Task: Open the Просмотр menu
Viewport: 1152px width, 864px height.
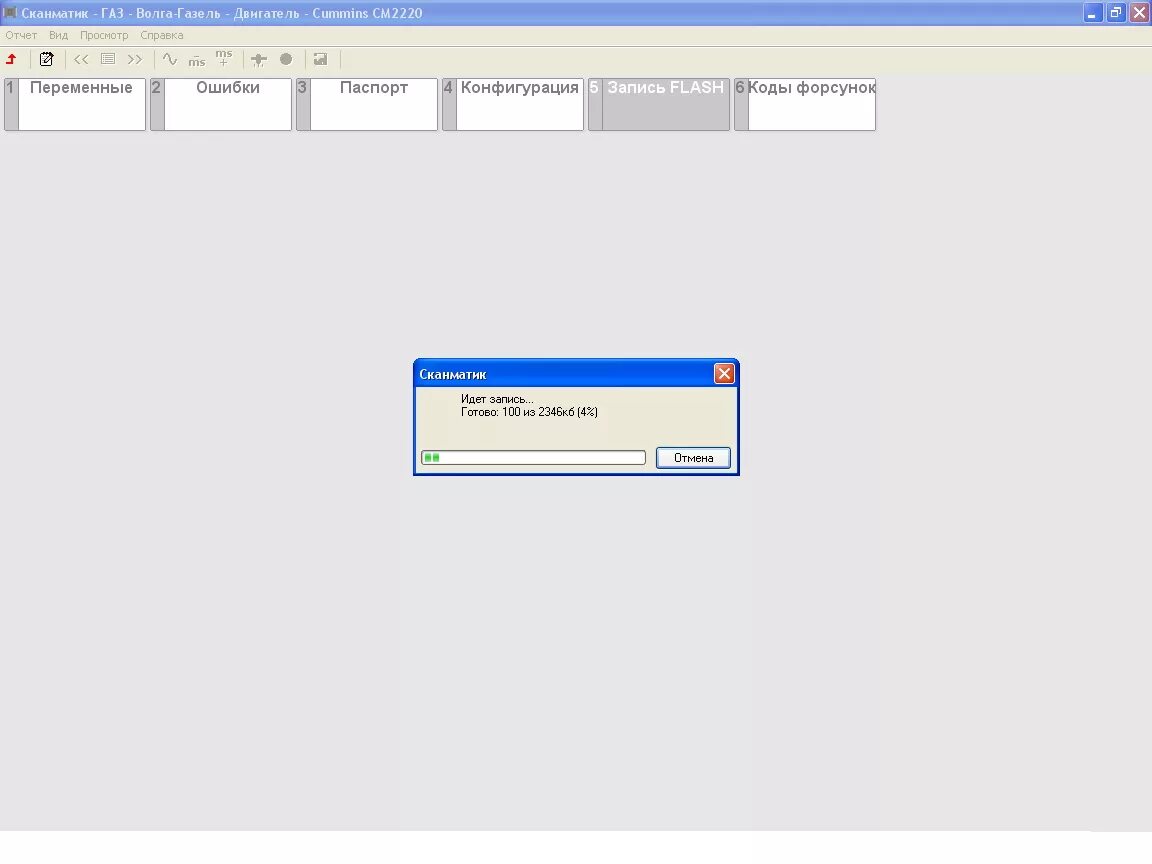Action: point(104,35)
